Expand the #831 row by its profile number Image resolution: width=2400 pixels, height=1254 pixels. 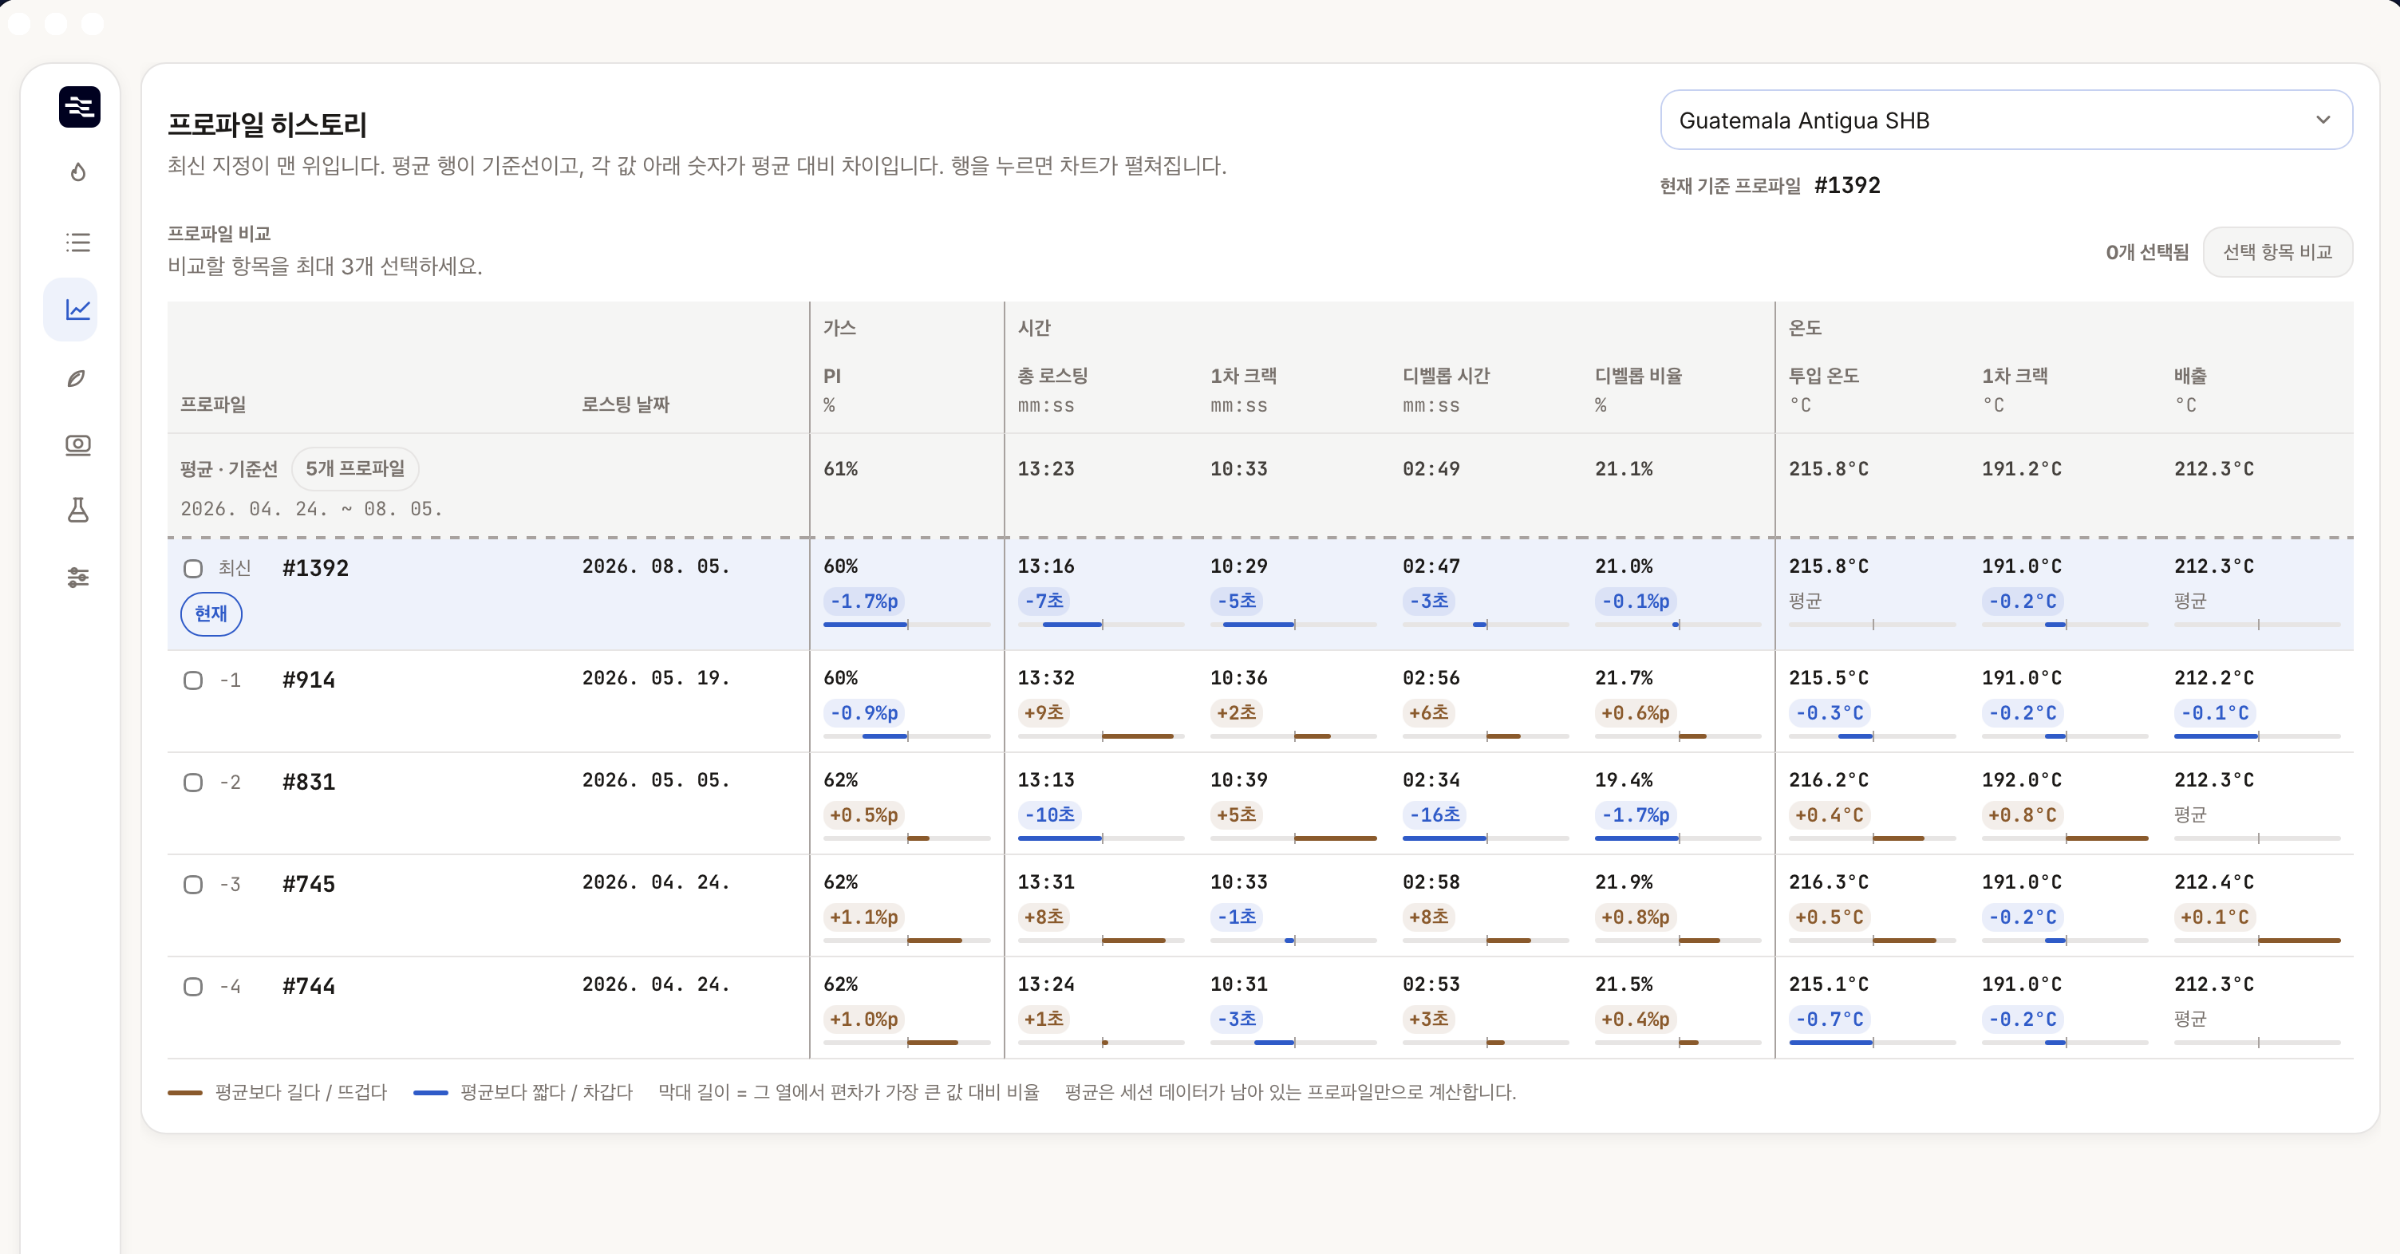click(x=309, y=782)
